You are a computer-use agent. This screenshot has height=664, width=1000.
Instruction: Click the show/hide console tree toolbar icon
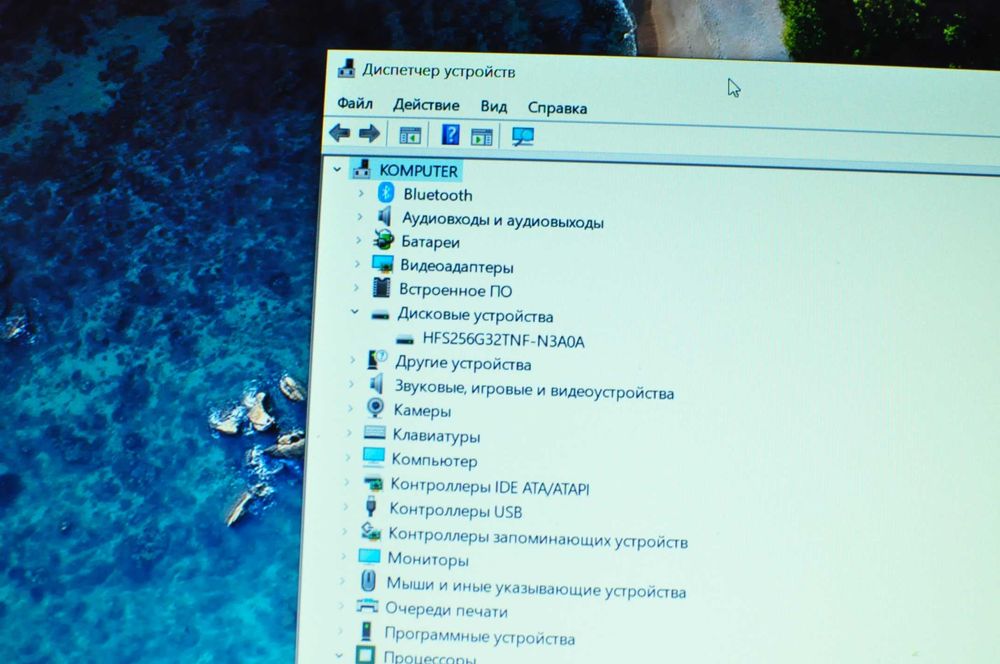[x=410, y=135]
